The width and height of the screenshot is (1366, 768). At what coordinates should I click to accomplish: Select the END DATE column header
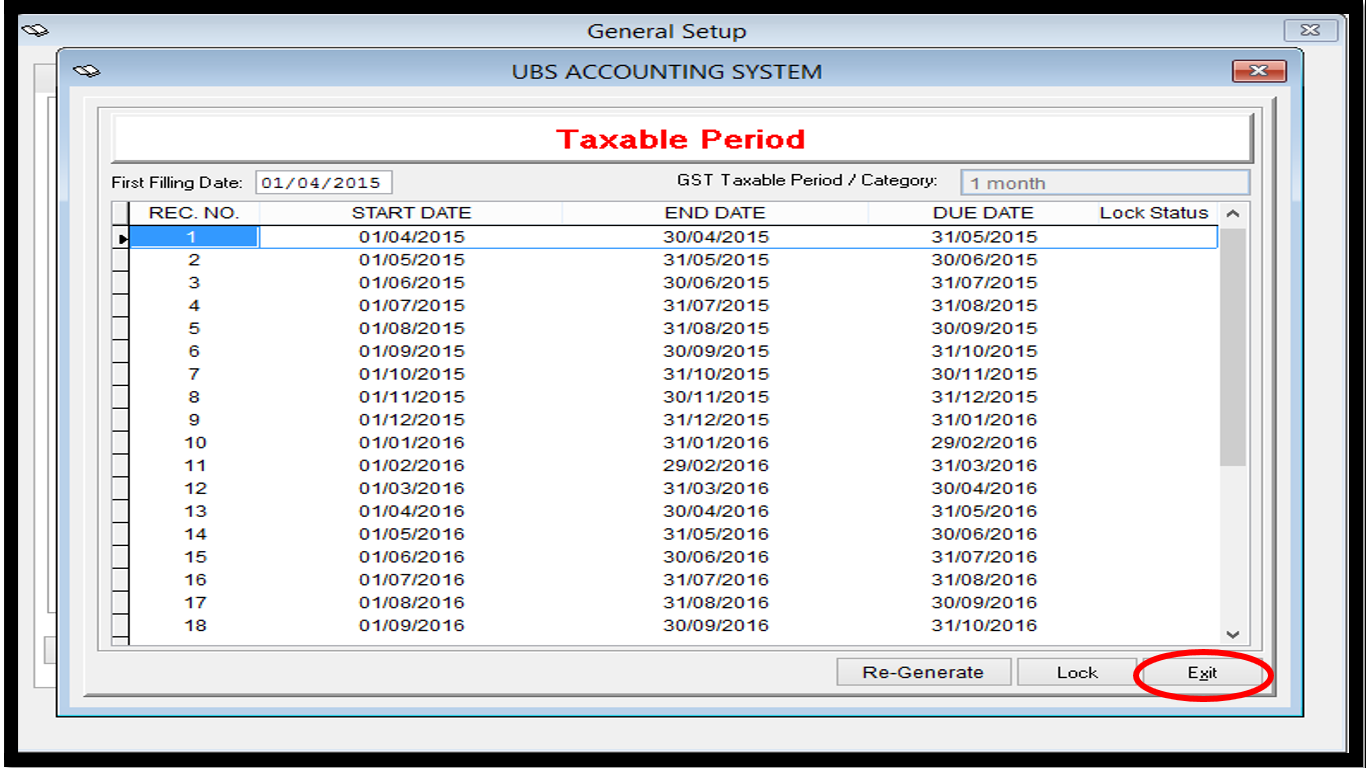pyautogui.click(x=715, y=213)
